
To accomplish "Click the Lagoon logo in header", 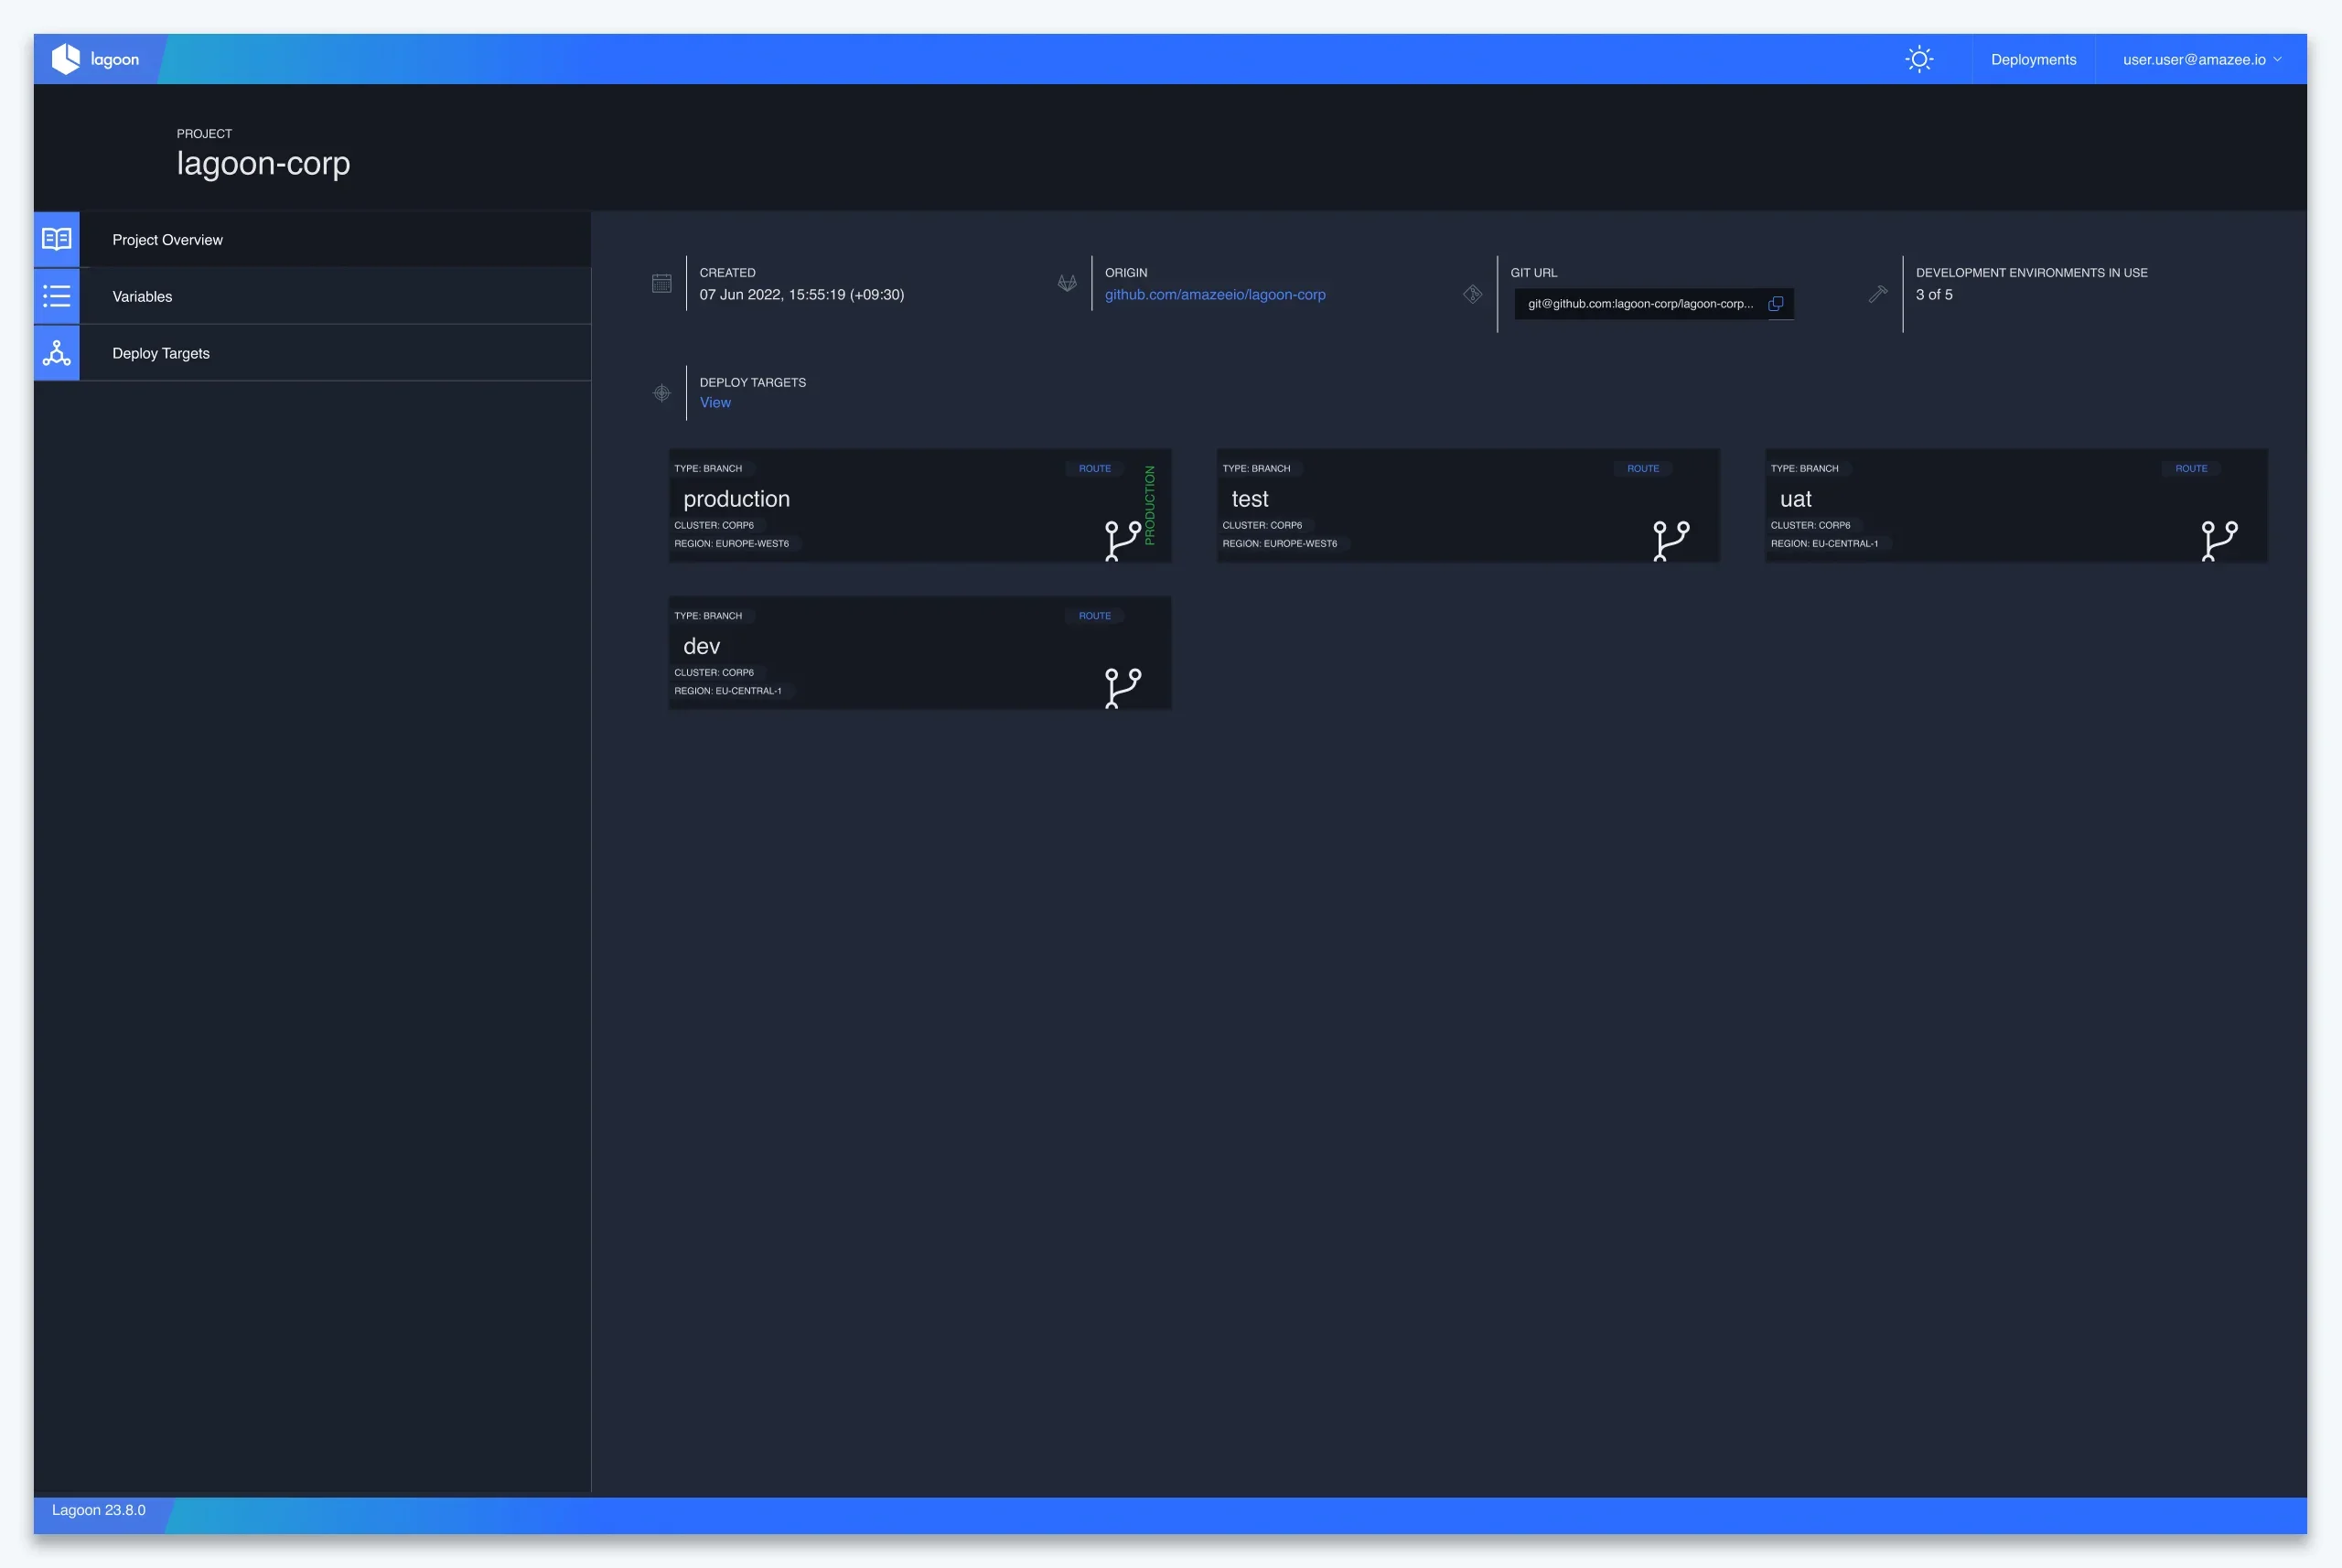I will [96, 59].
